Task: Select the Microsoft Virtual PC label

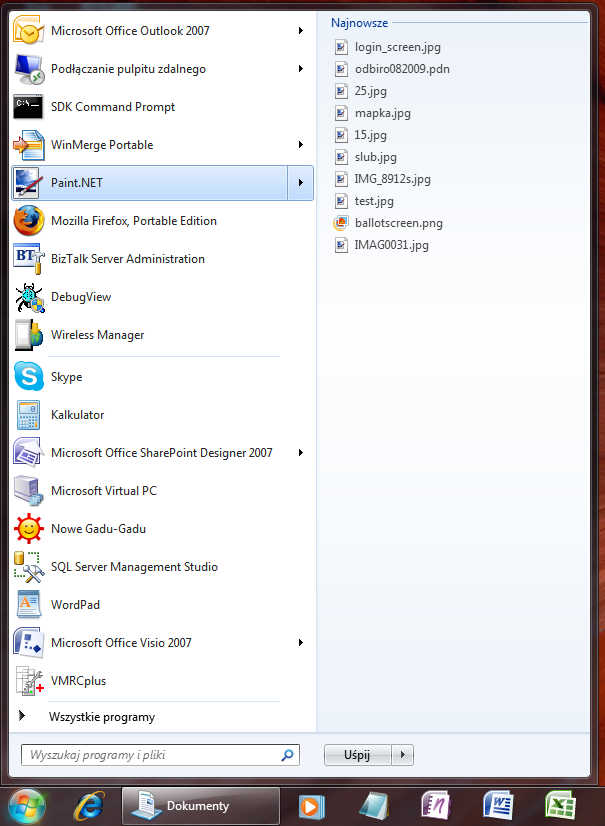Action: pyautogui.click(x=104, y=491)
